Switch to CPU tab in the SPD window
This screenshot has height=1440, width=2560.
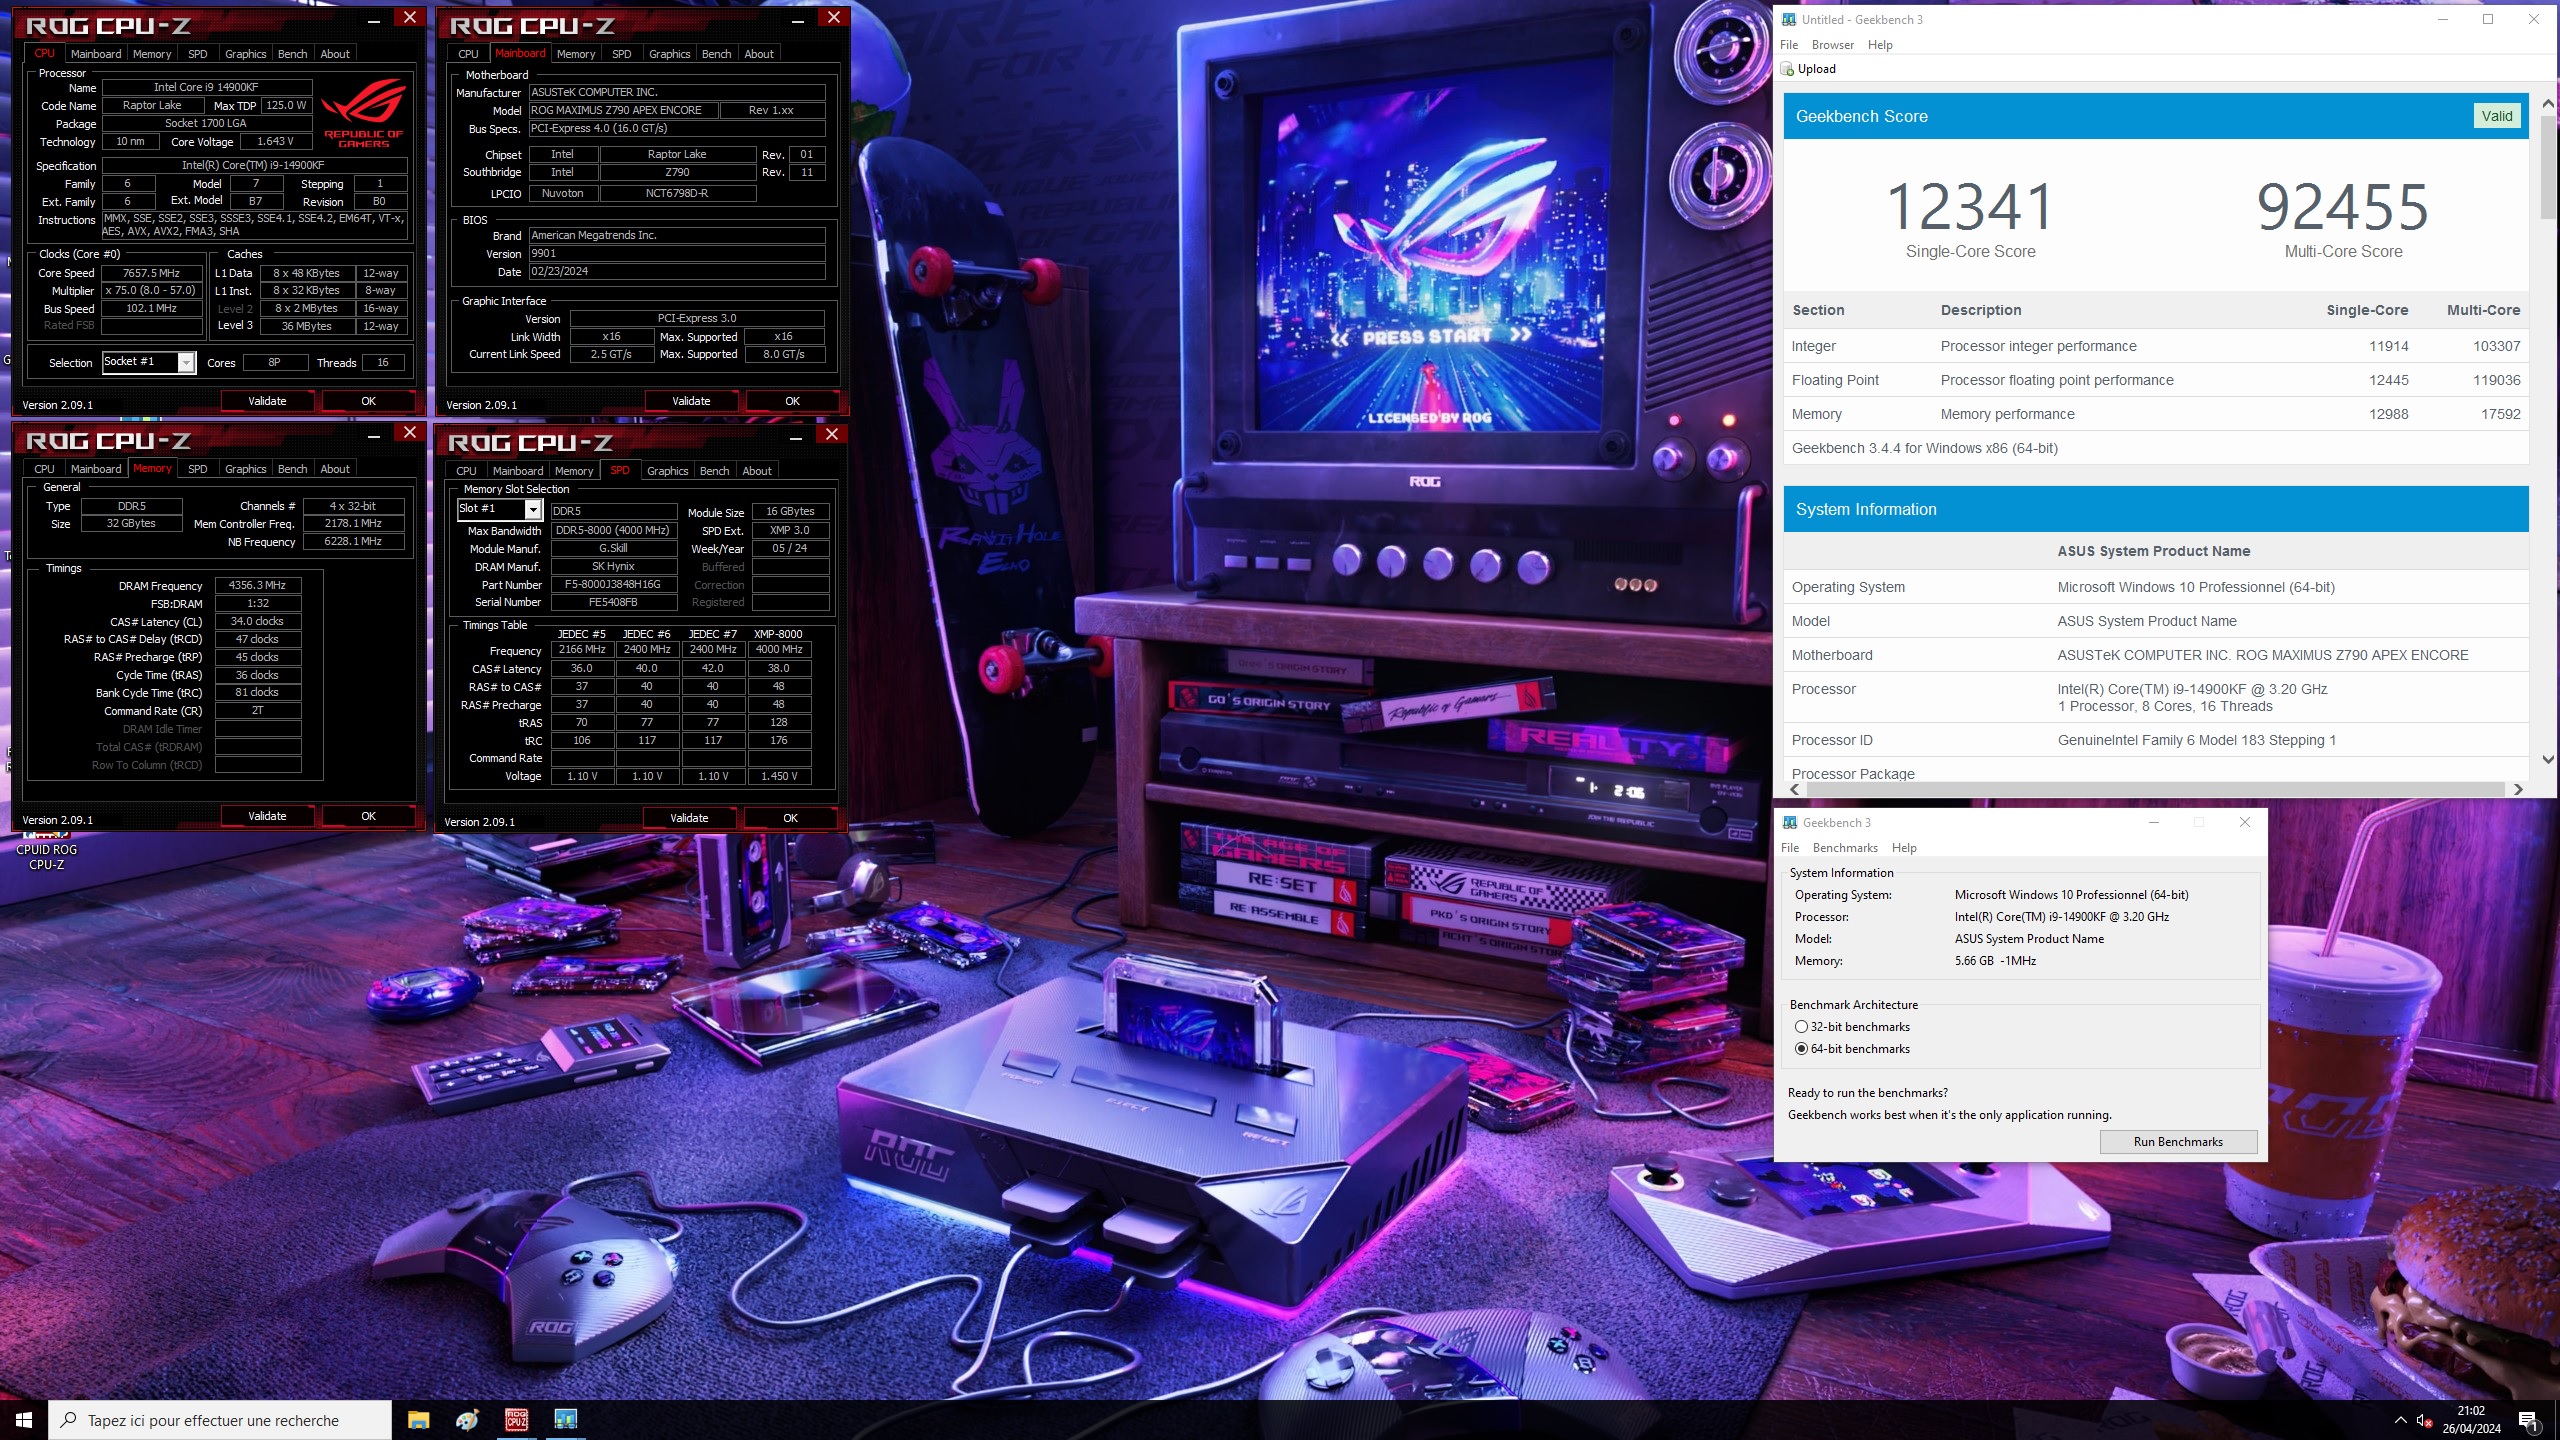click(x=466, y=471)
